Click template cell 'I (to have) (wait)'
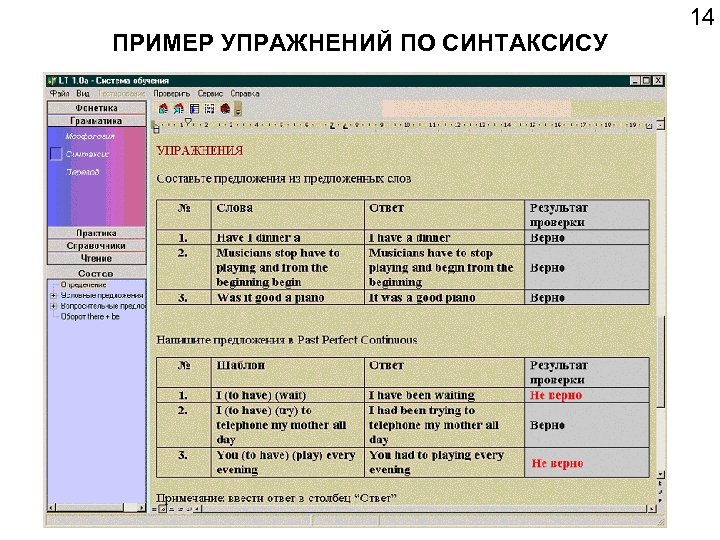The width and height of the screenshot is (720, 540). pos(288,395)
